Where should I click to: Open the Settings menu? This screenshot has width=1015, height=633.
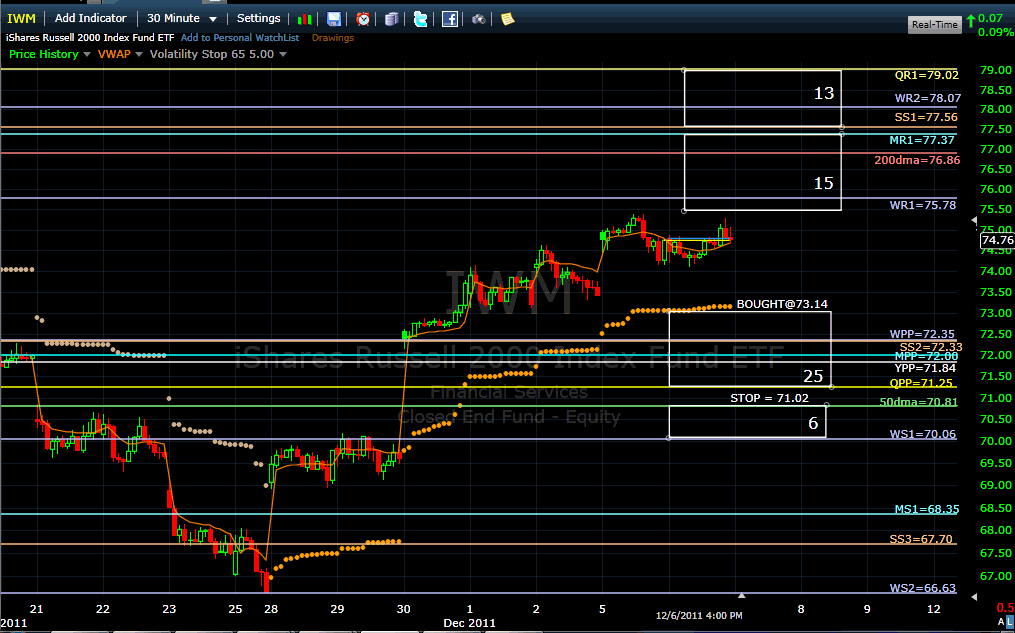pyautogui.click(x=258, y=18)
